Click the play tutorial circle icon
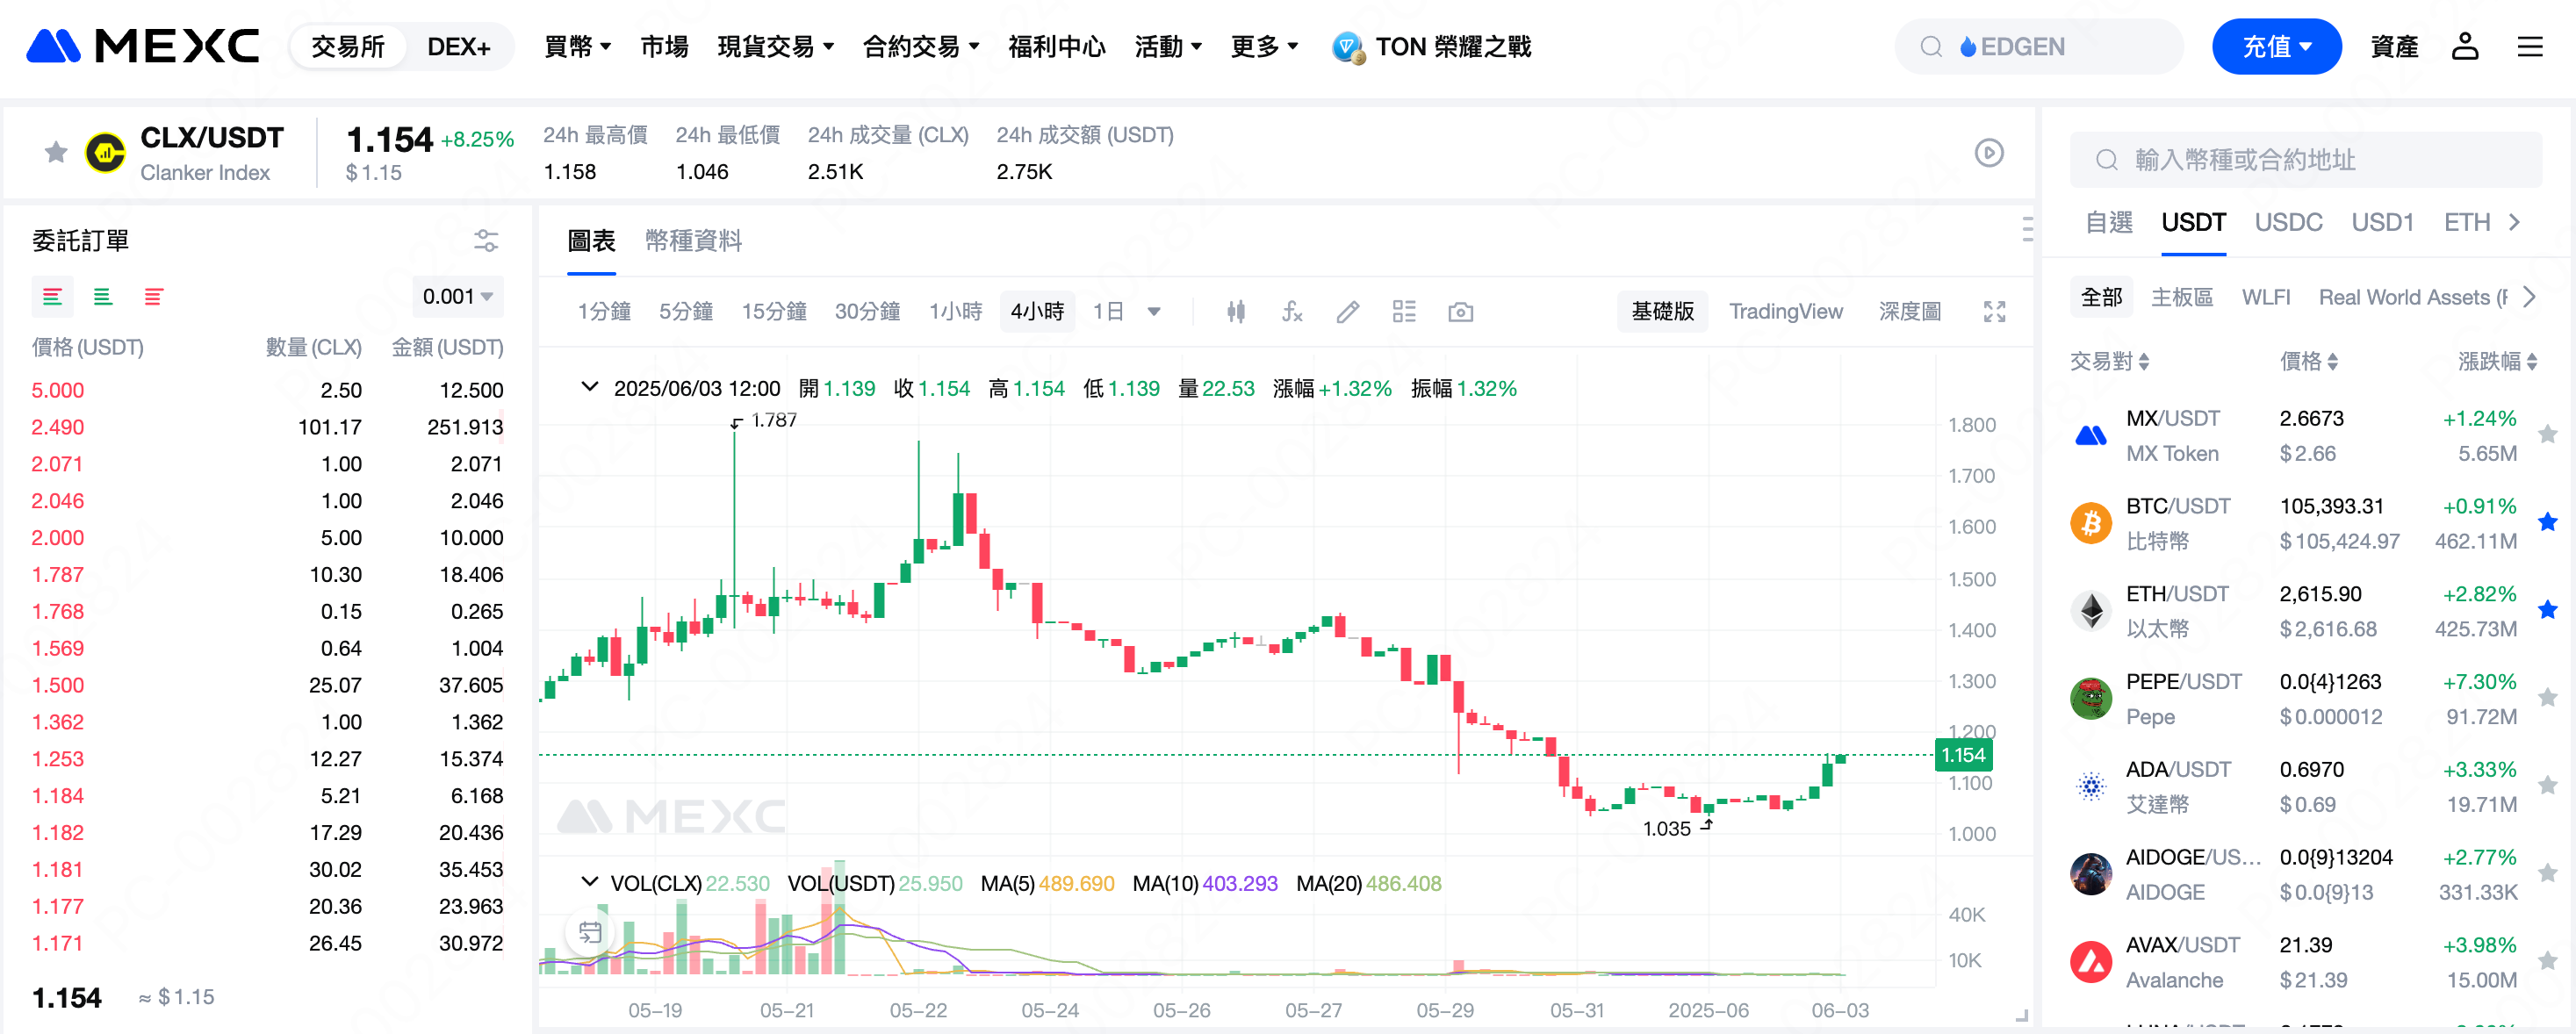This screenshot has height=1034, width=2576. [1988, 153]
